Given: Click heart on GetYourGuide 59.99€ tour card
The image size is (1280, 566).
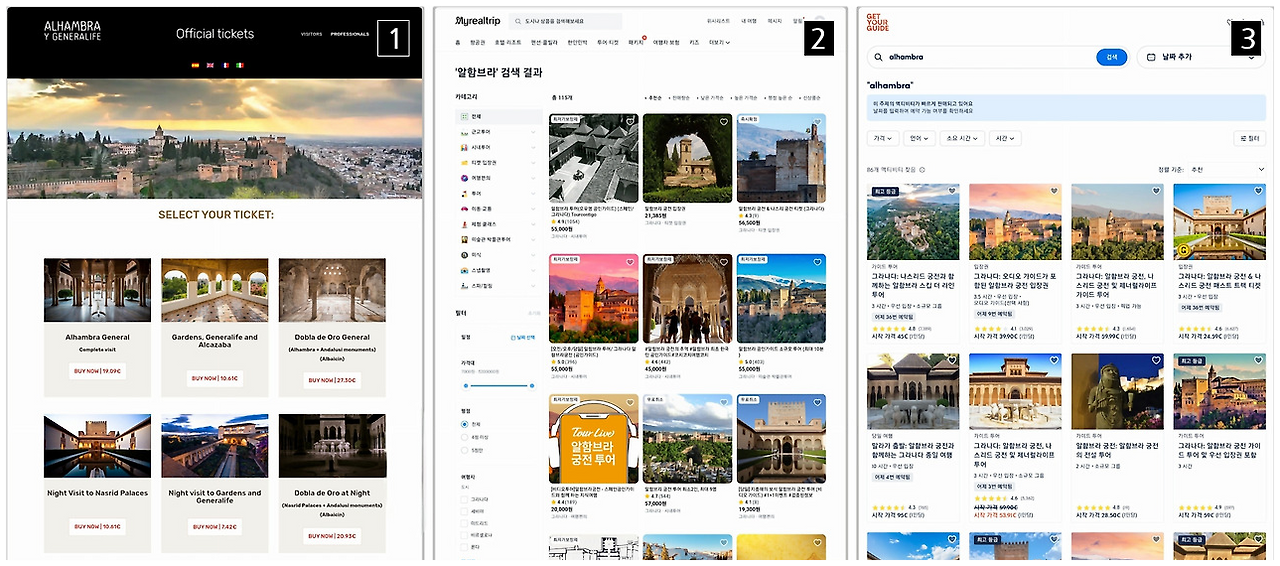Looking at the screenshot, I should point(1156,191).
